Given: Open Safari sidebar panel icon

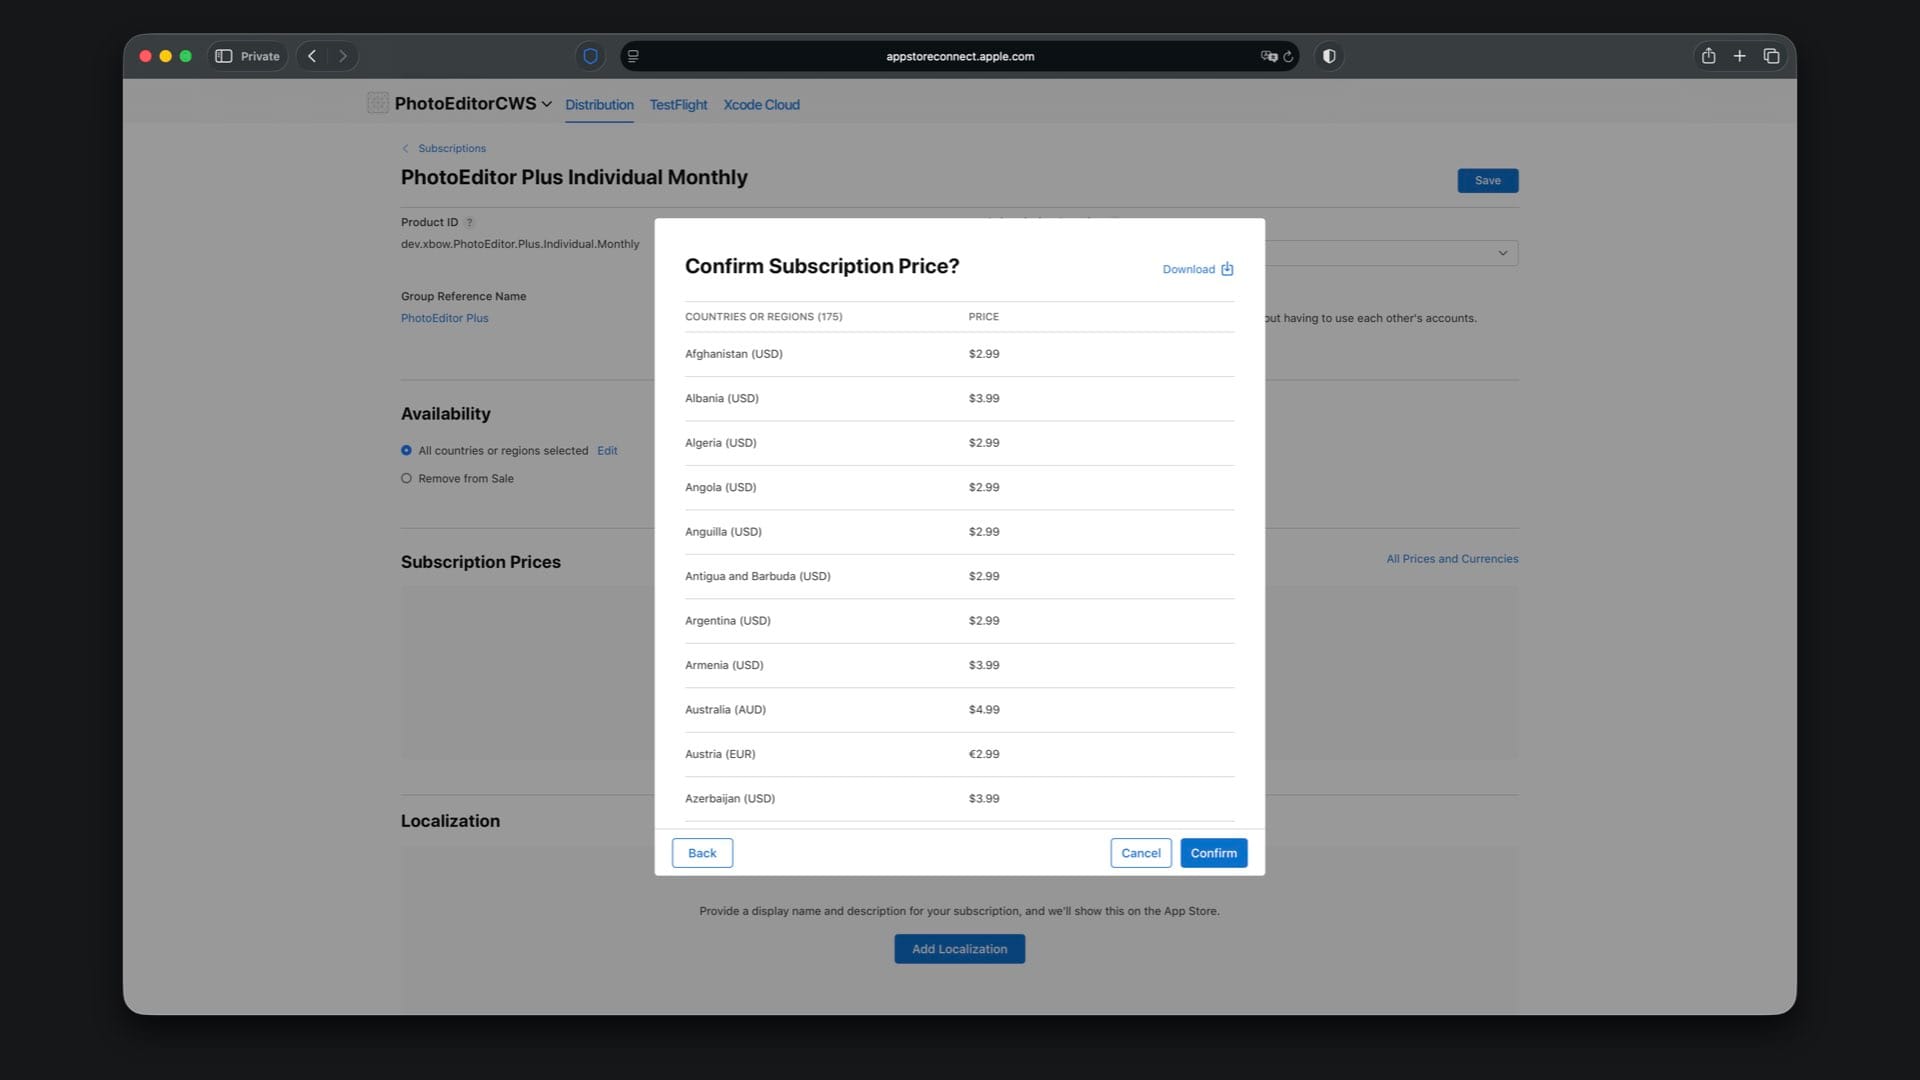Looking at the screenshot, I should 224,56.
